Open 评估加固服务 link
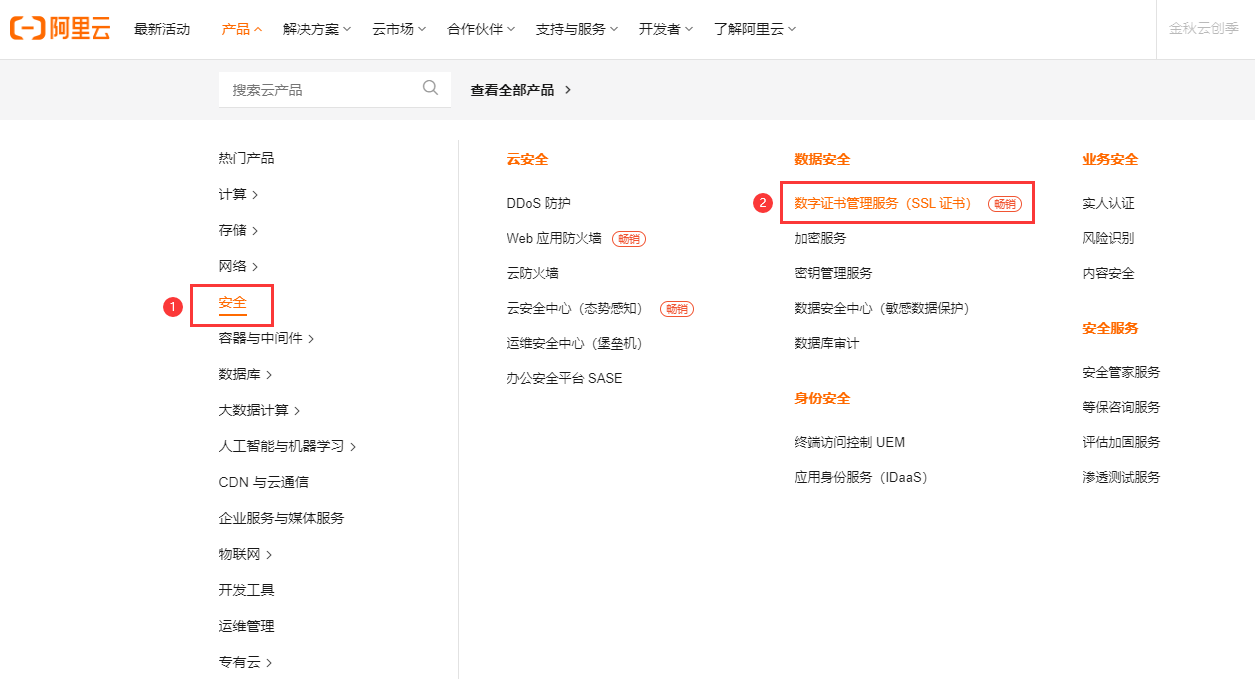Screen dimensions: 1255x679 1121,442
